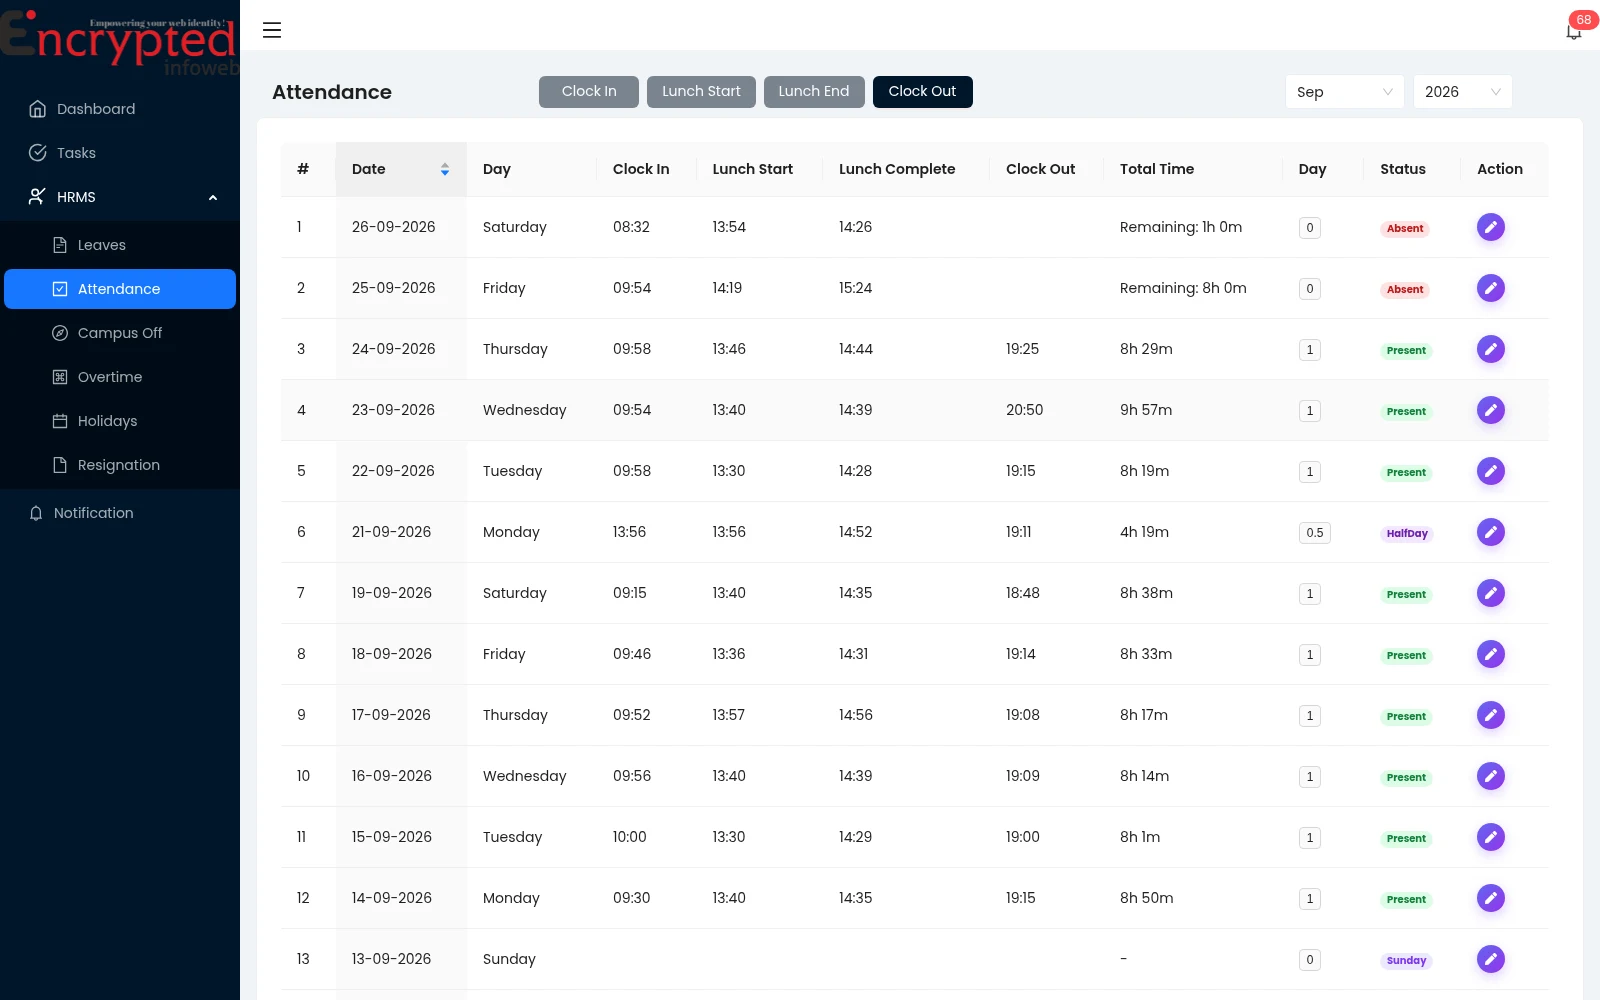
Task: Open the Sep month dropdown
Action: 1344,92
